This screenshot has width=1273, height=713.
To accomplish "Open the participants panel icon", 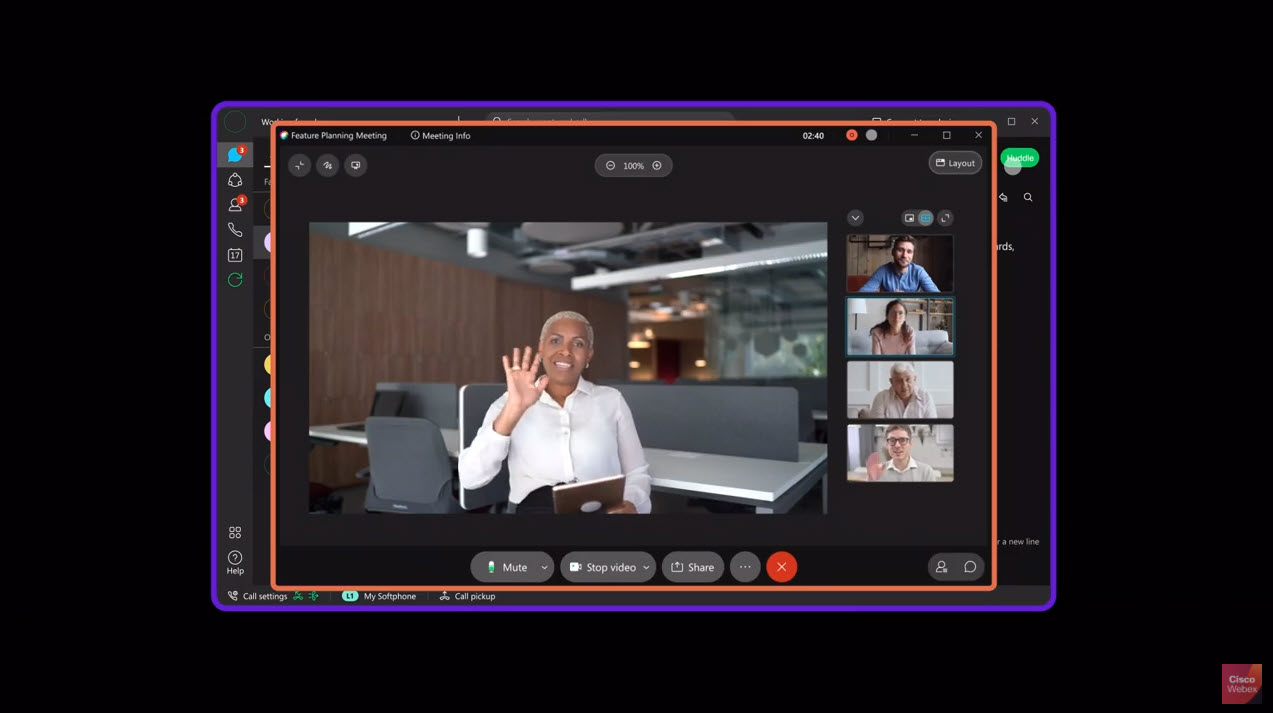I will [x=941, y=567].
